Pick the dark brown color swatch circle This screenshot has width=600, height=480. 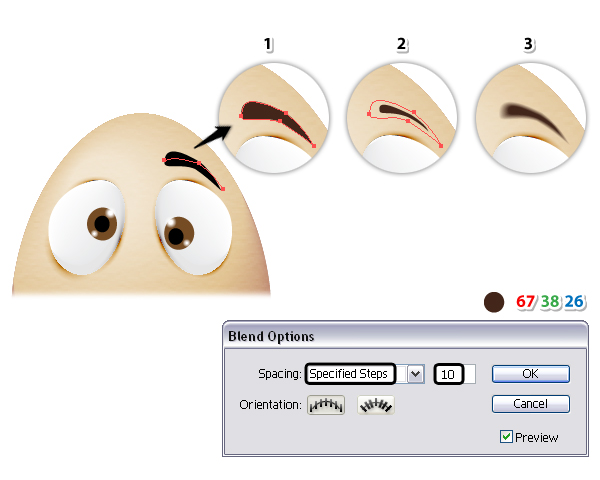coord(494,302)
